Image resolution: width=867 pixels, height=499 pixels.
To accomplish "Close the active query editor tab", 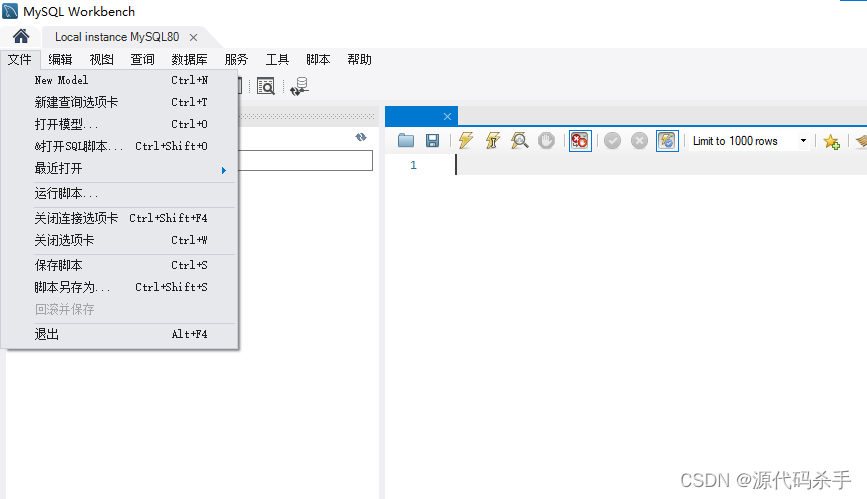I will pos(447,116).
